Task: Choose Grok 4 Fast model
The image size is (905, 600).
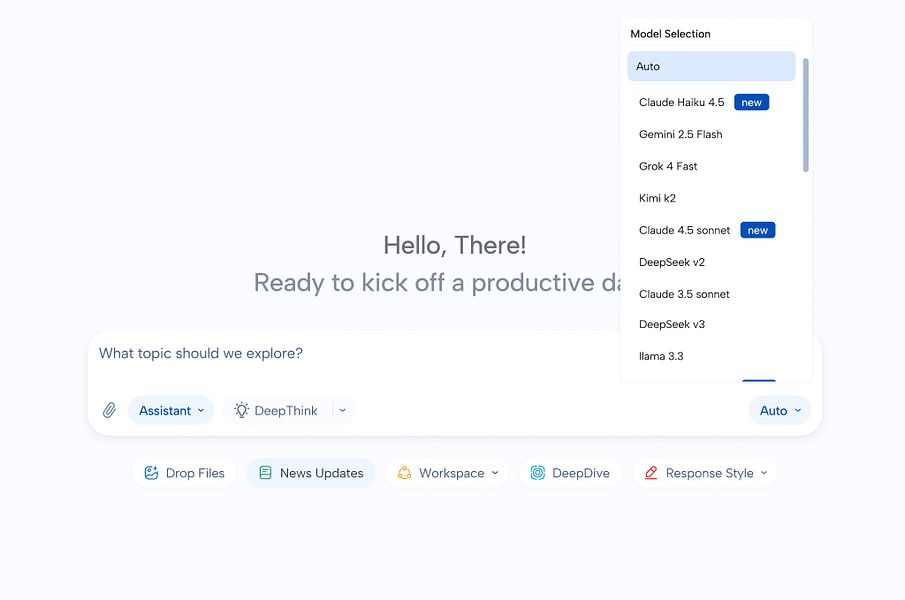Action: pos(711,166)
